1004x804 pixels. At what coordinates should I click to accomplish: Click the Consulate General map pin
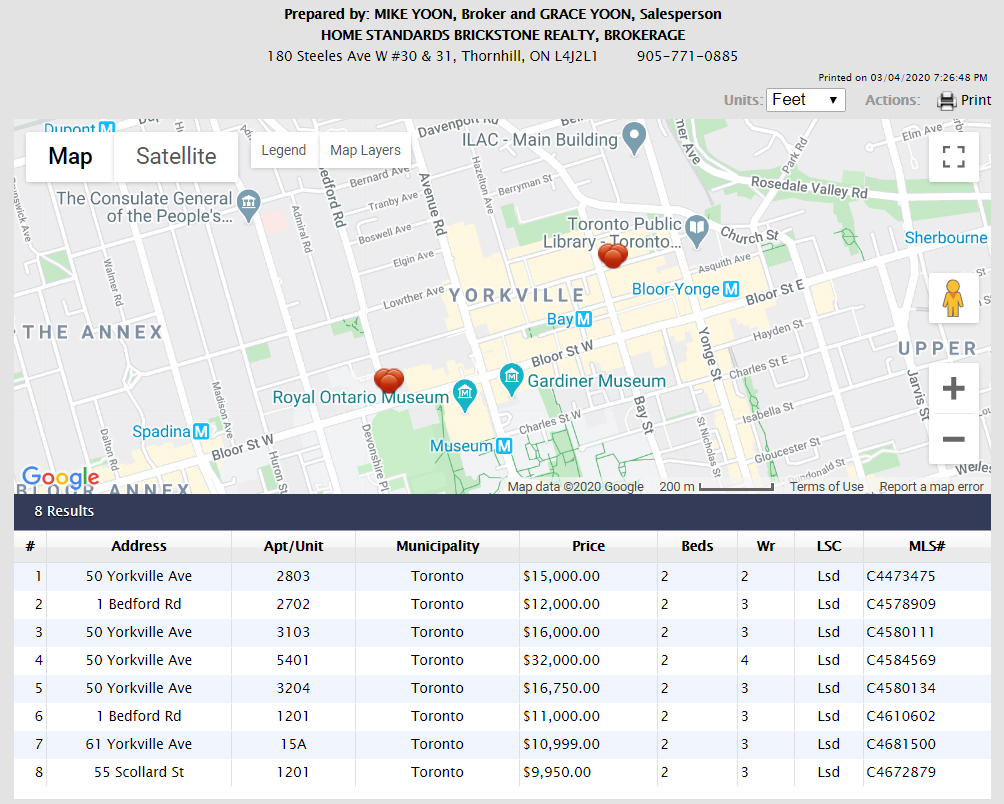tap(248, 205)
